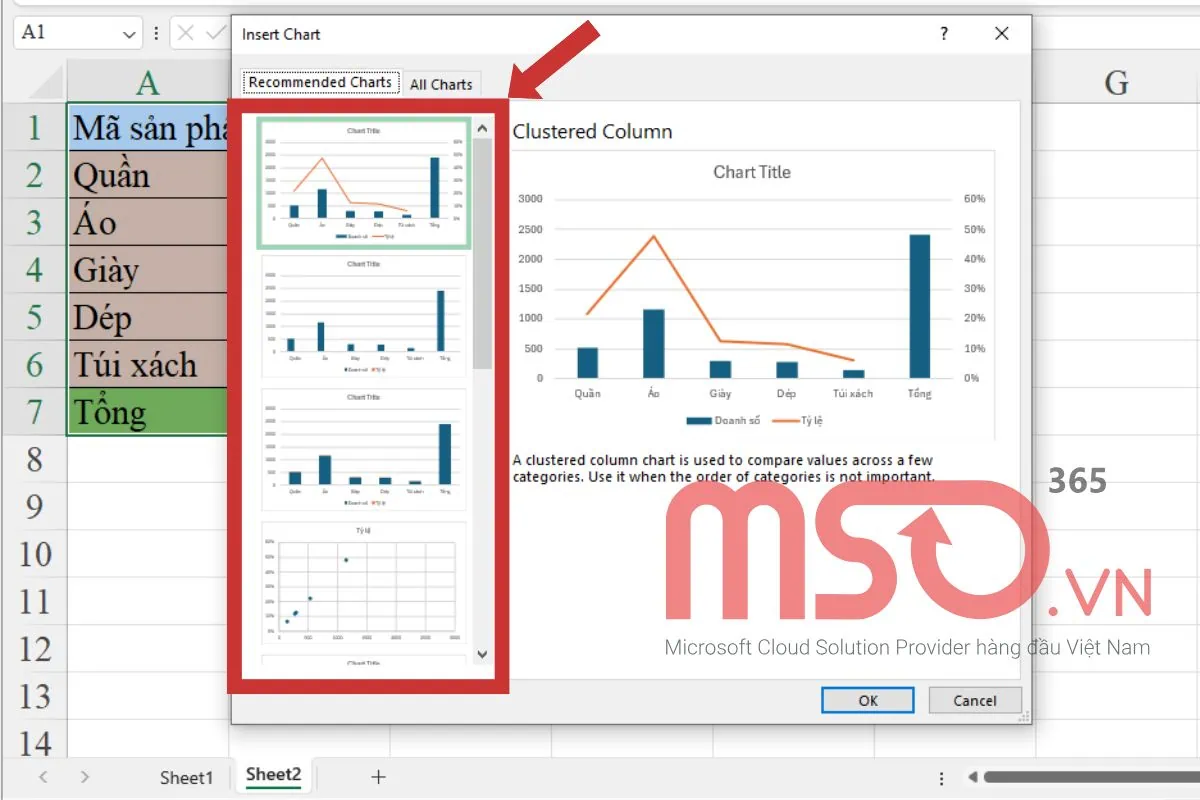The width and height of the screenshot is (1200, 800).
Task: Select the third clustered column chart preview
Action: click(363, 448)
